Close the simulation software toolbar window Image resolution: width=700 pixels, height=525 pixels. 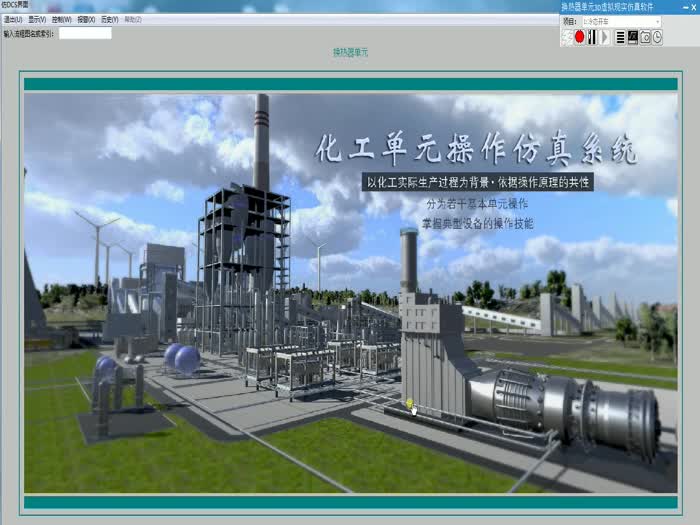(692, 7)
